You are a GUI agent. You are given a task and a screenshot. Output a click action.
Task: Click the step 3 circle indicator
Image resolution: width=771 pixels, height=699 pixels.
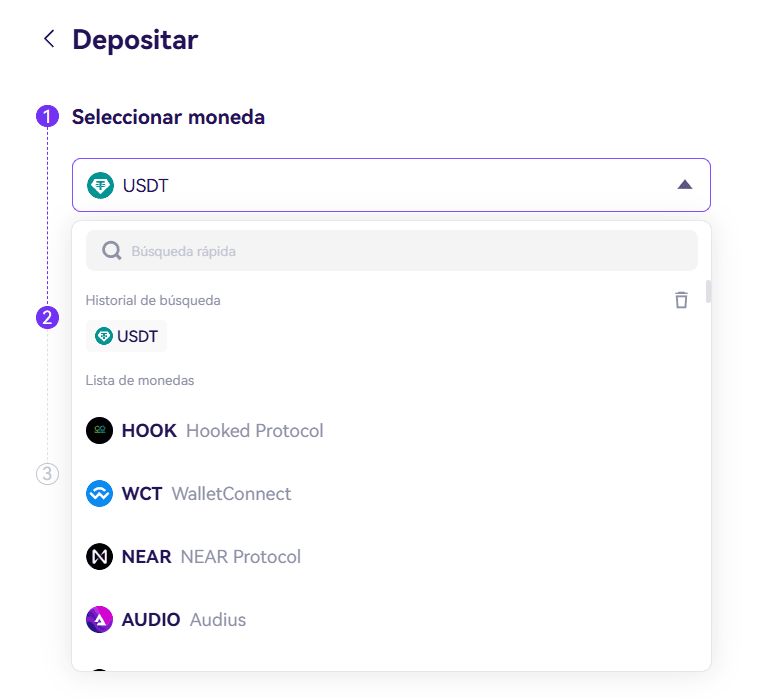click(x=47, y=474)
